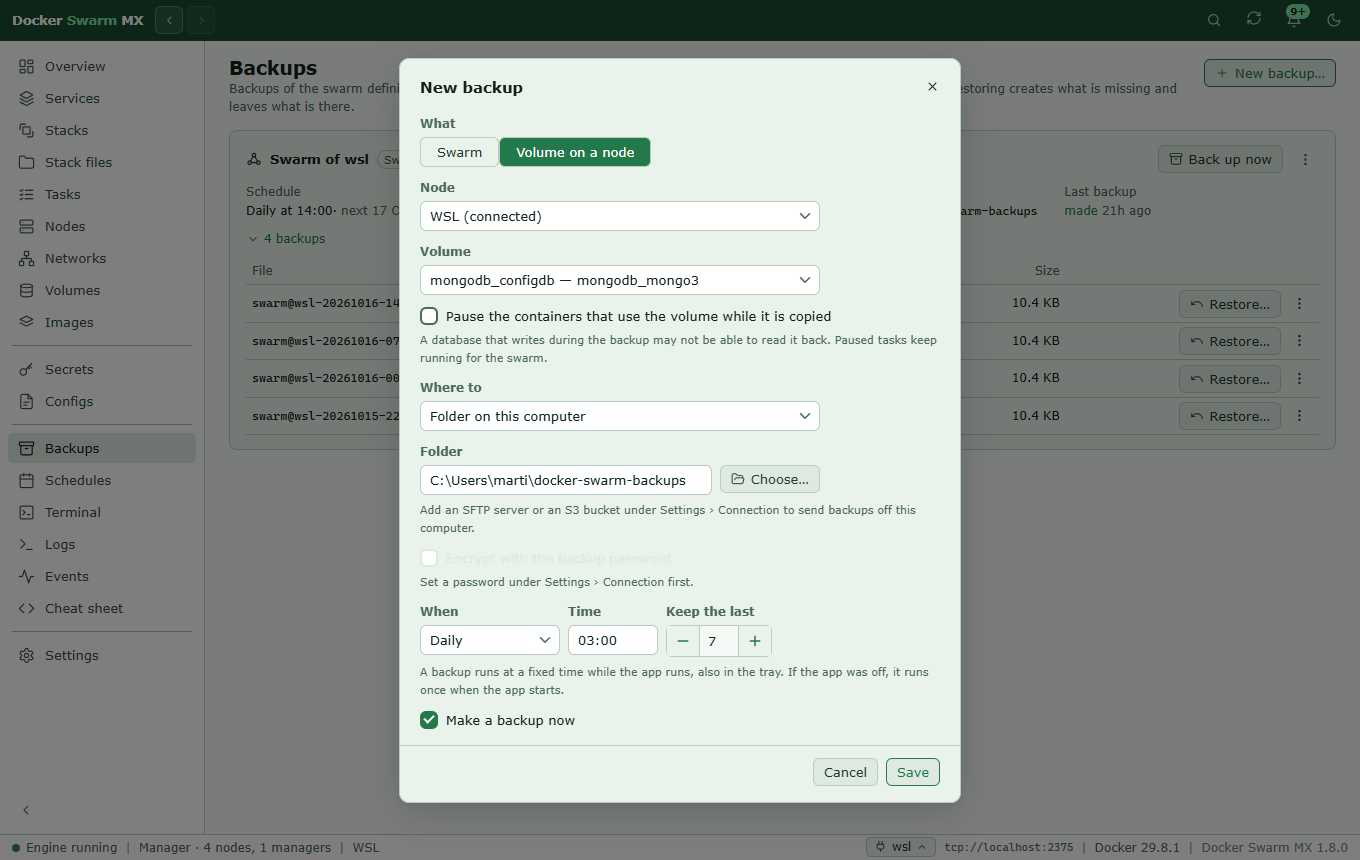Screen dimensions: 1360x860
Task: Open Logs in the sidebar
Action: point(102,544)
